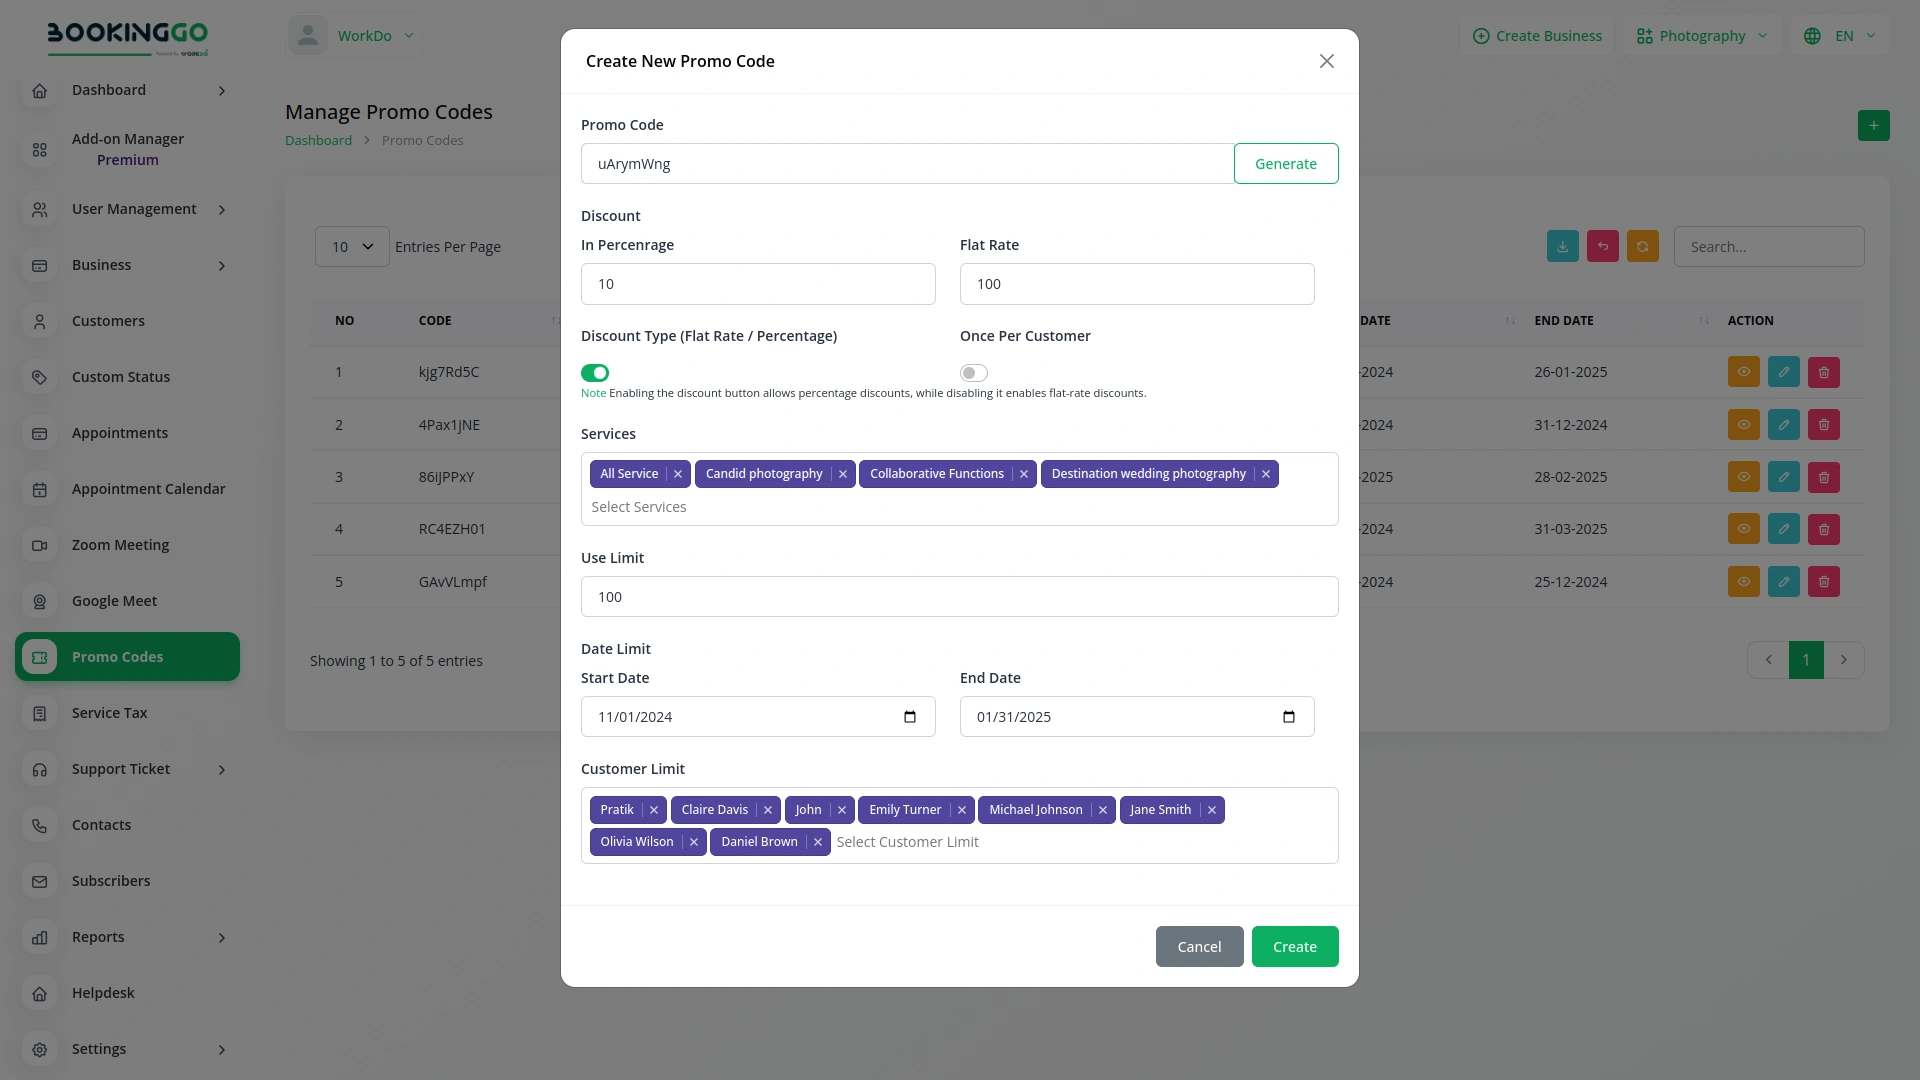Edit promo code RC4EZH01
The width and height of the screenshot is (1920, 1080).
click(x=1784, y=529)
